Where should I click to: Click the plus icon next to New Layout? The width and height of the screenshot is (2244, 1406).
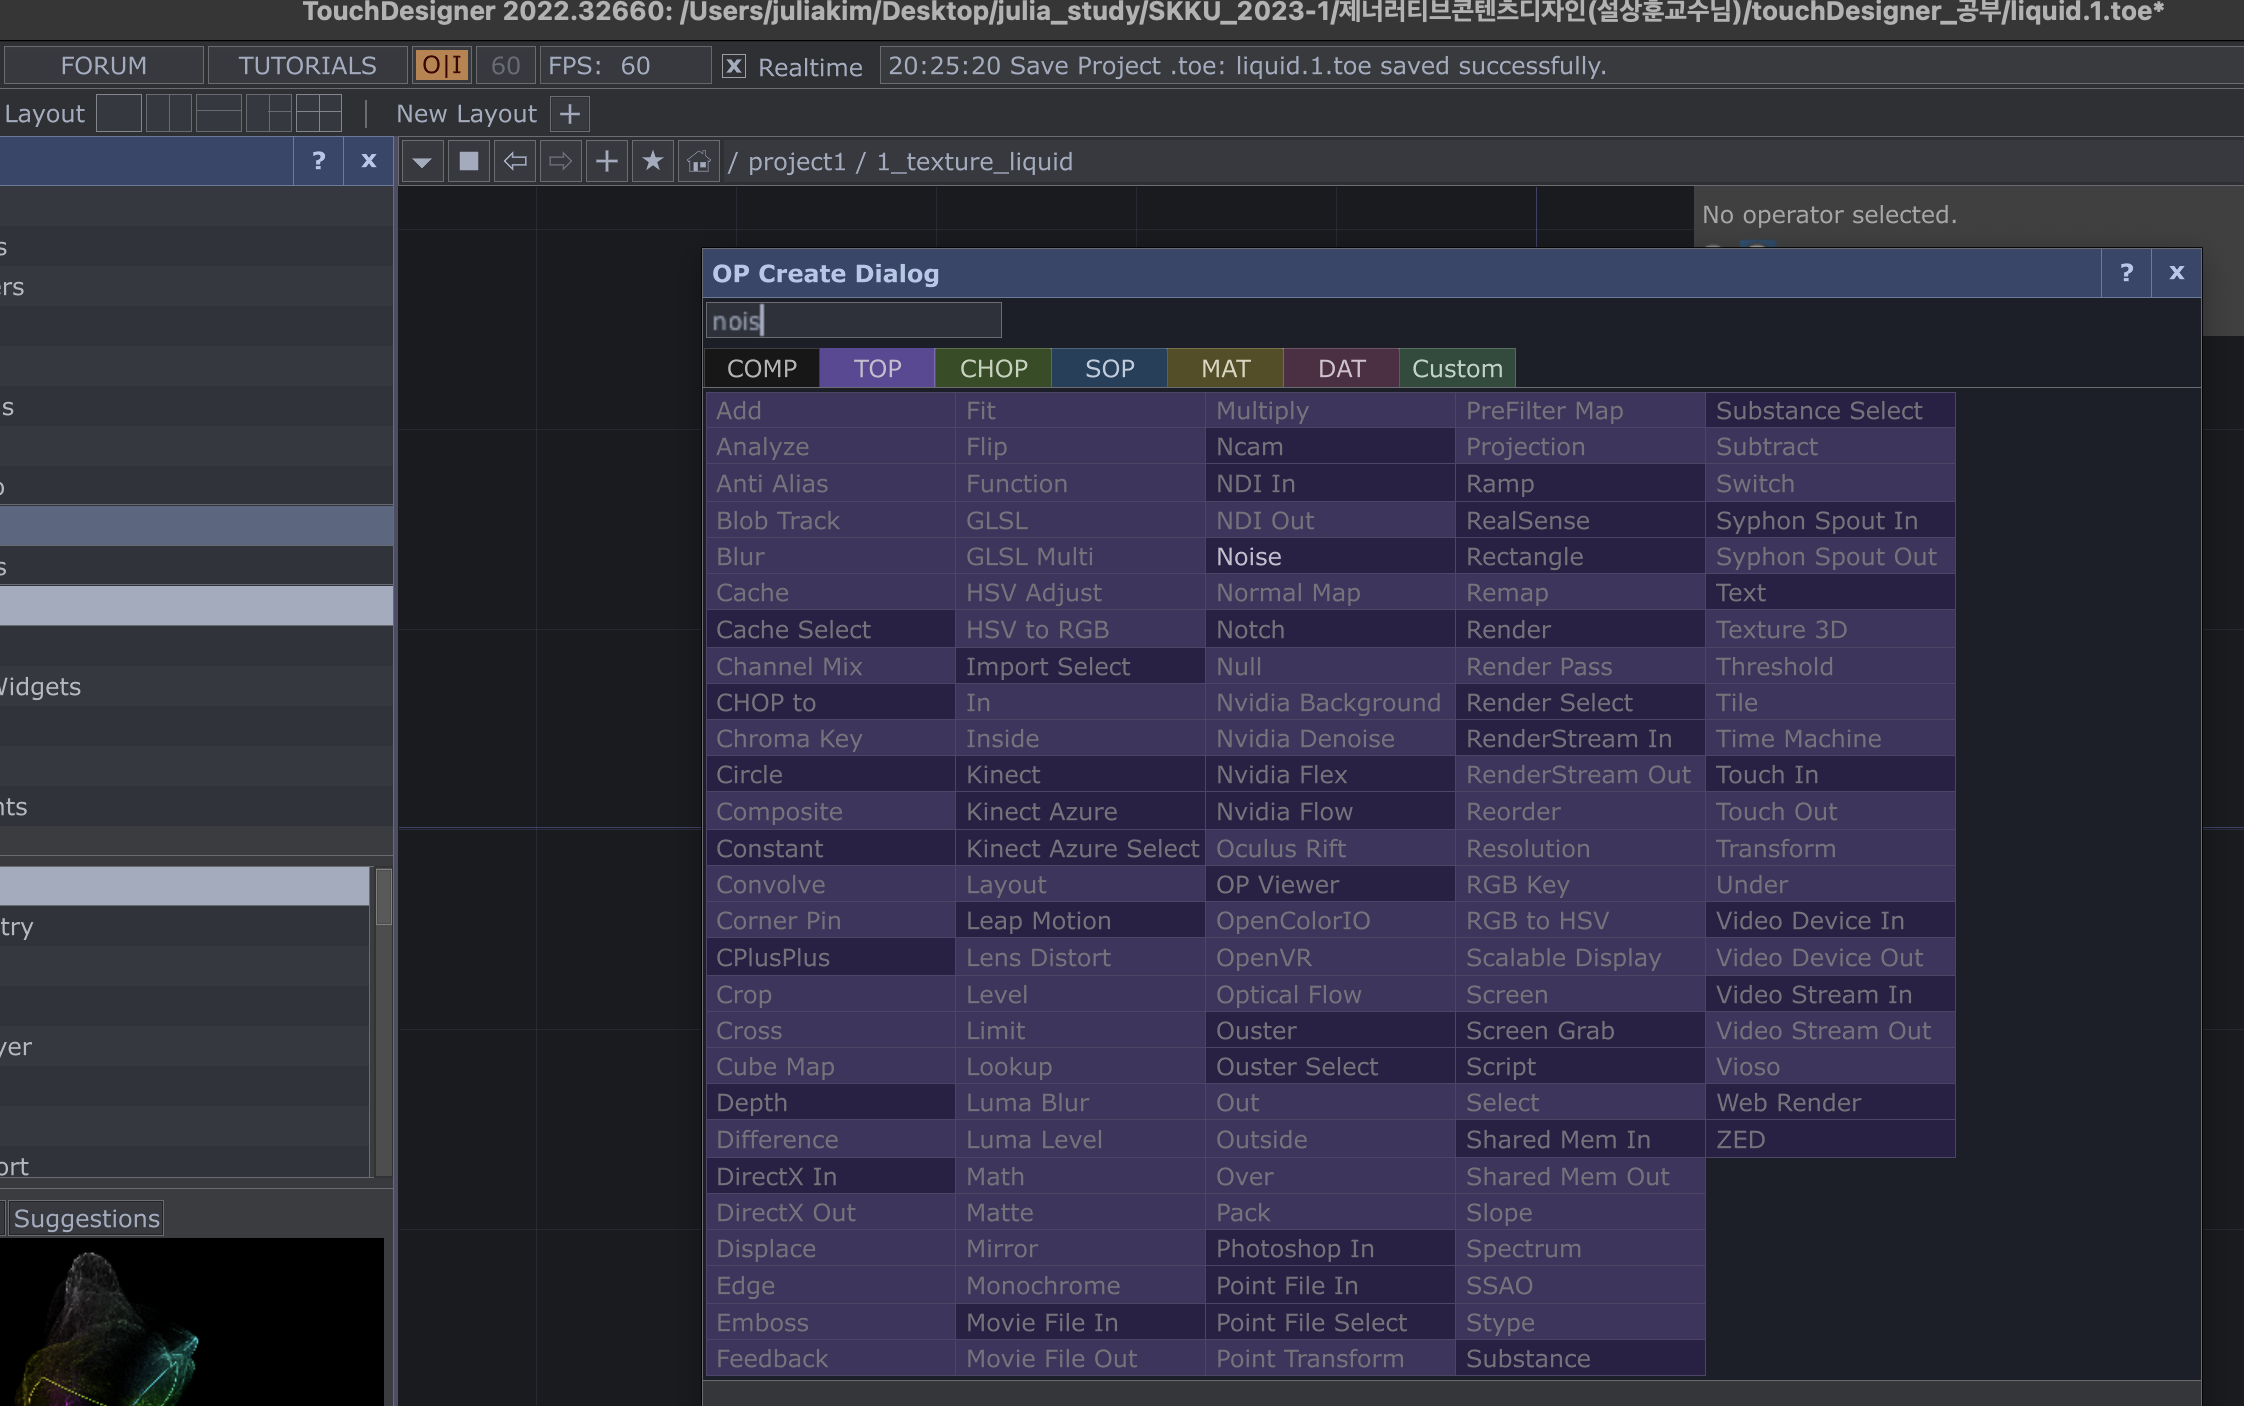pyautogui.click(x=570, y=114)
